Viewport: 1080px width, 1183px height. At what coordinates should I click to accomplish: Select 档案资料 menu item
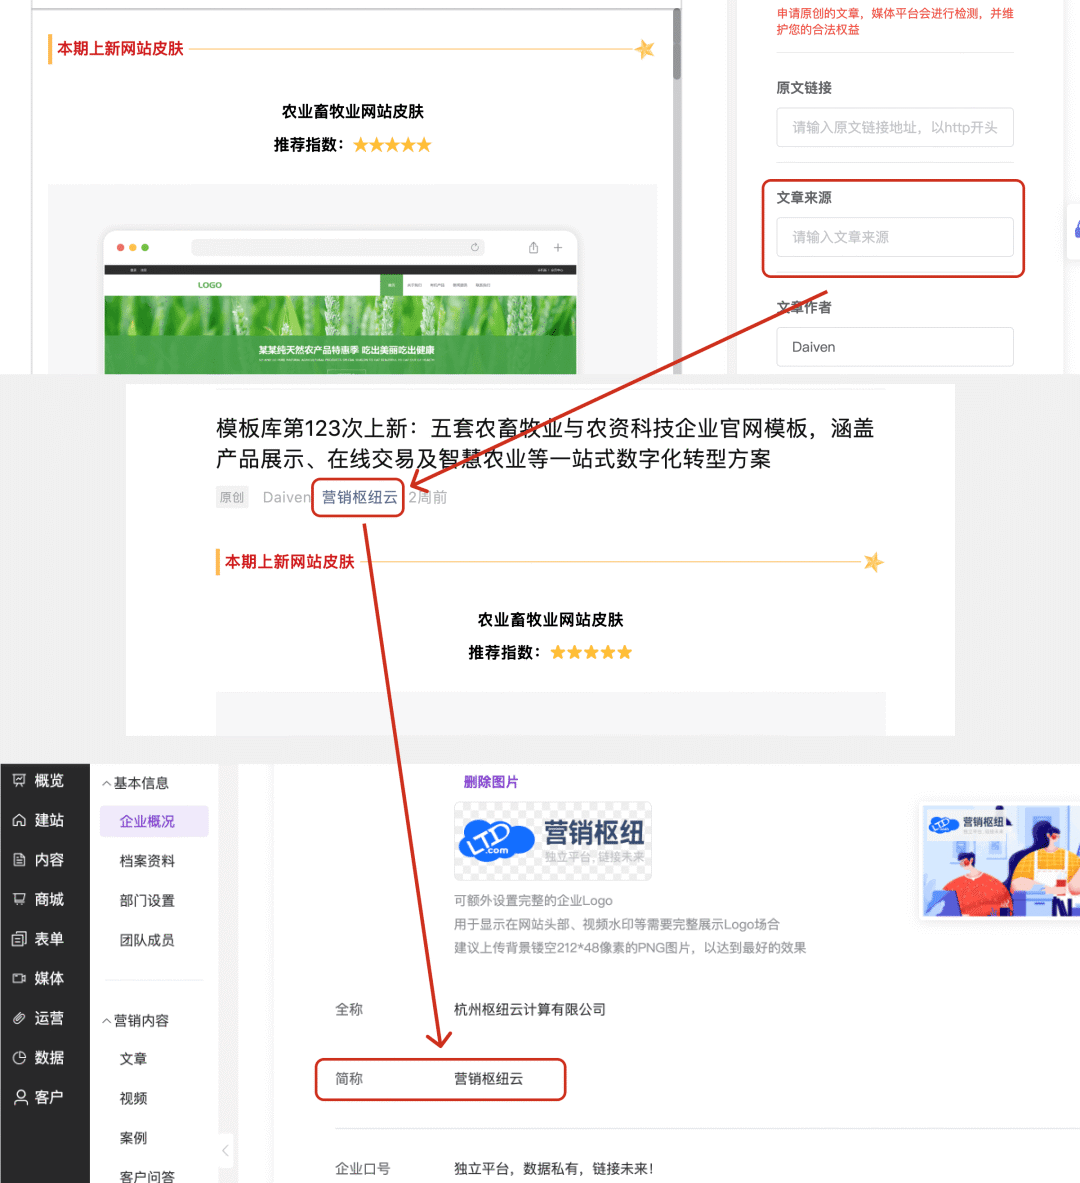click(x=147, y=861)
